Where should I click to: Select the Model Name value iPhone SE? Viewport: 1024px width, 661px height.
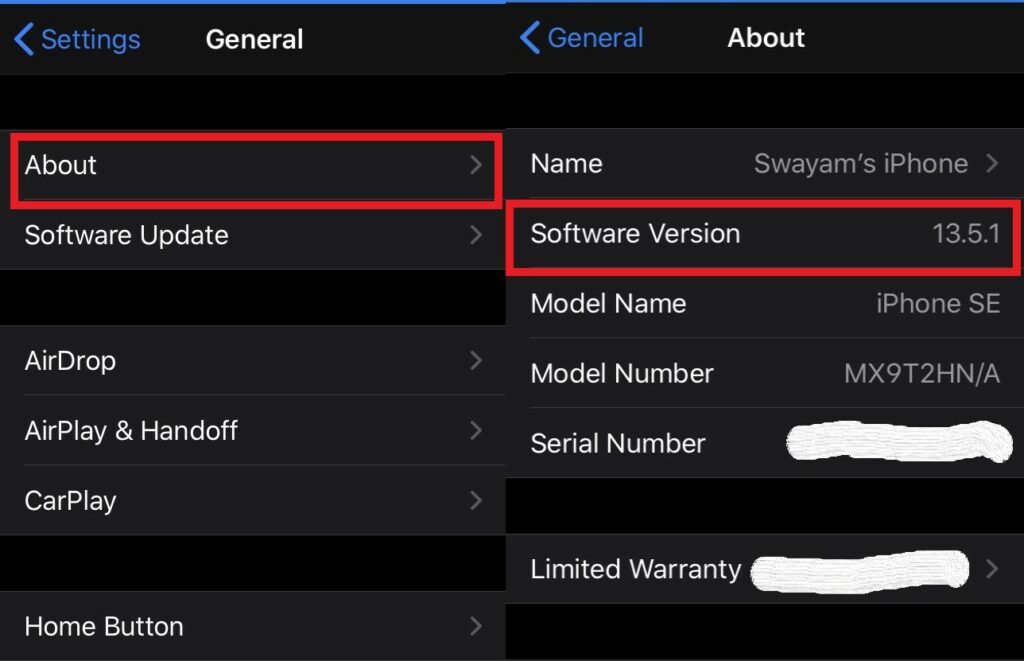pos(938,304)
